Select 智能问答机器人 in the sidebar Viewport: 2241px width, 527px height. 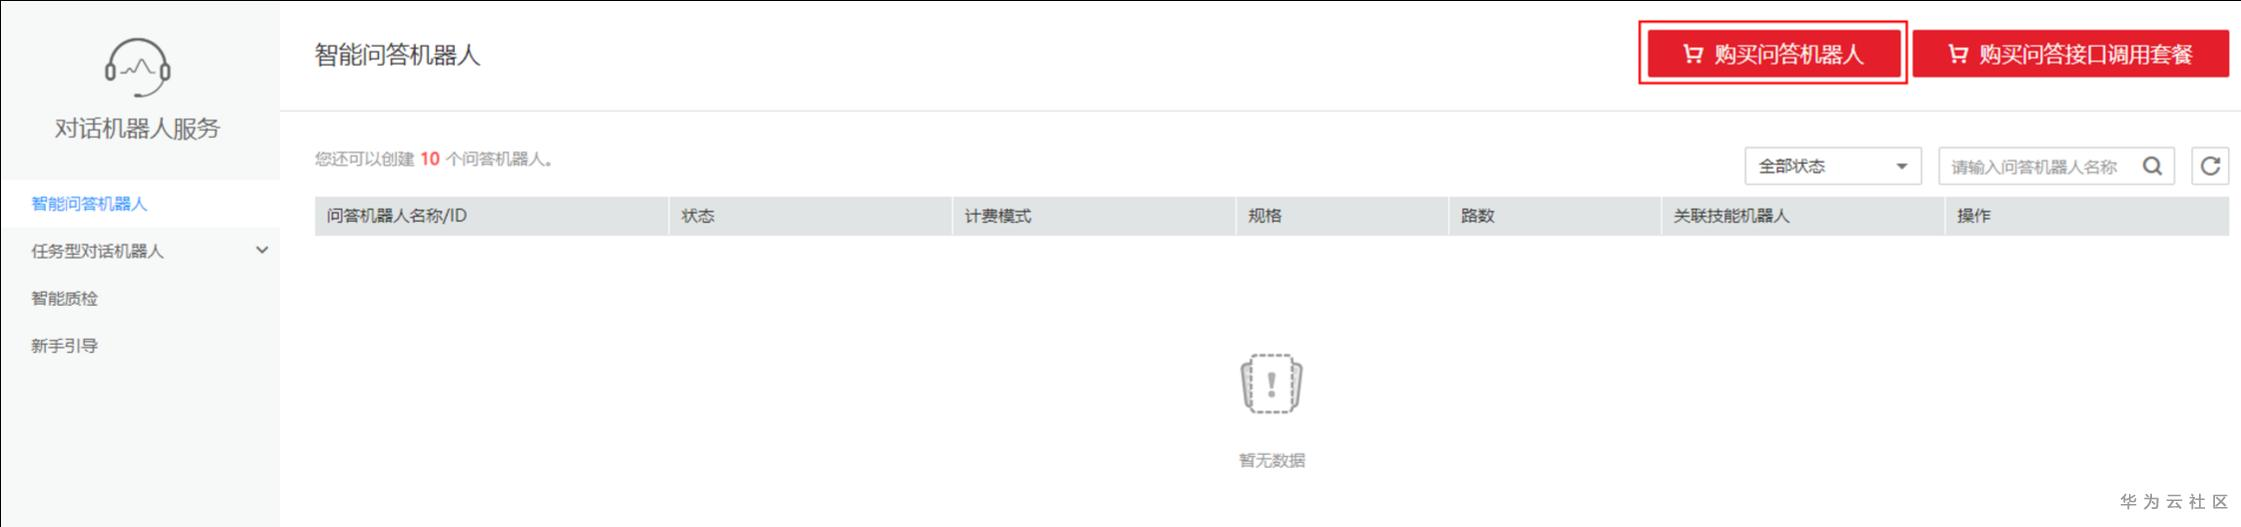coord(89,204)
